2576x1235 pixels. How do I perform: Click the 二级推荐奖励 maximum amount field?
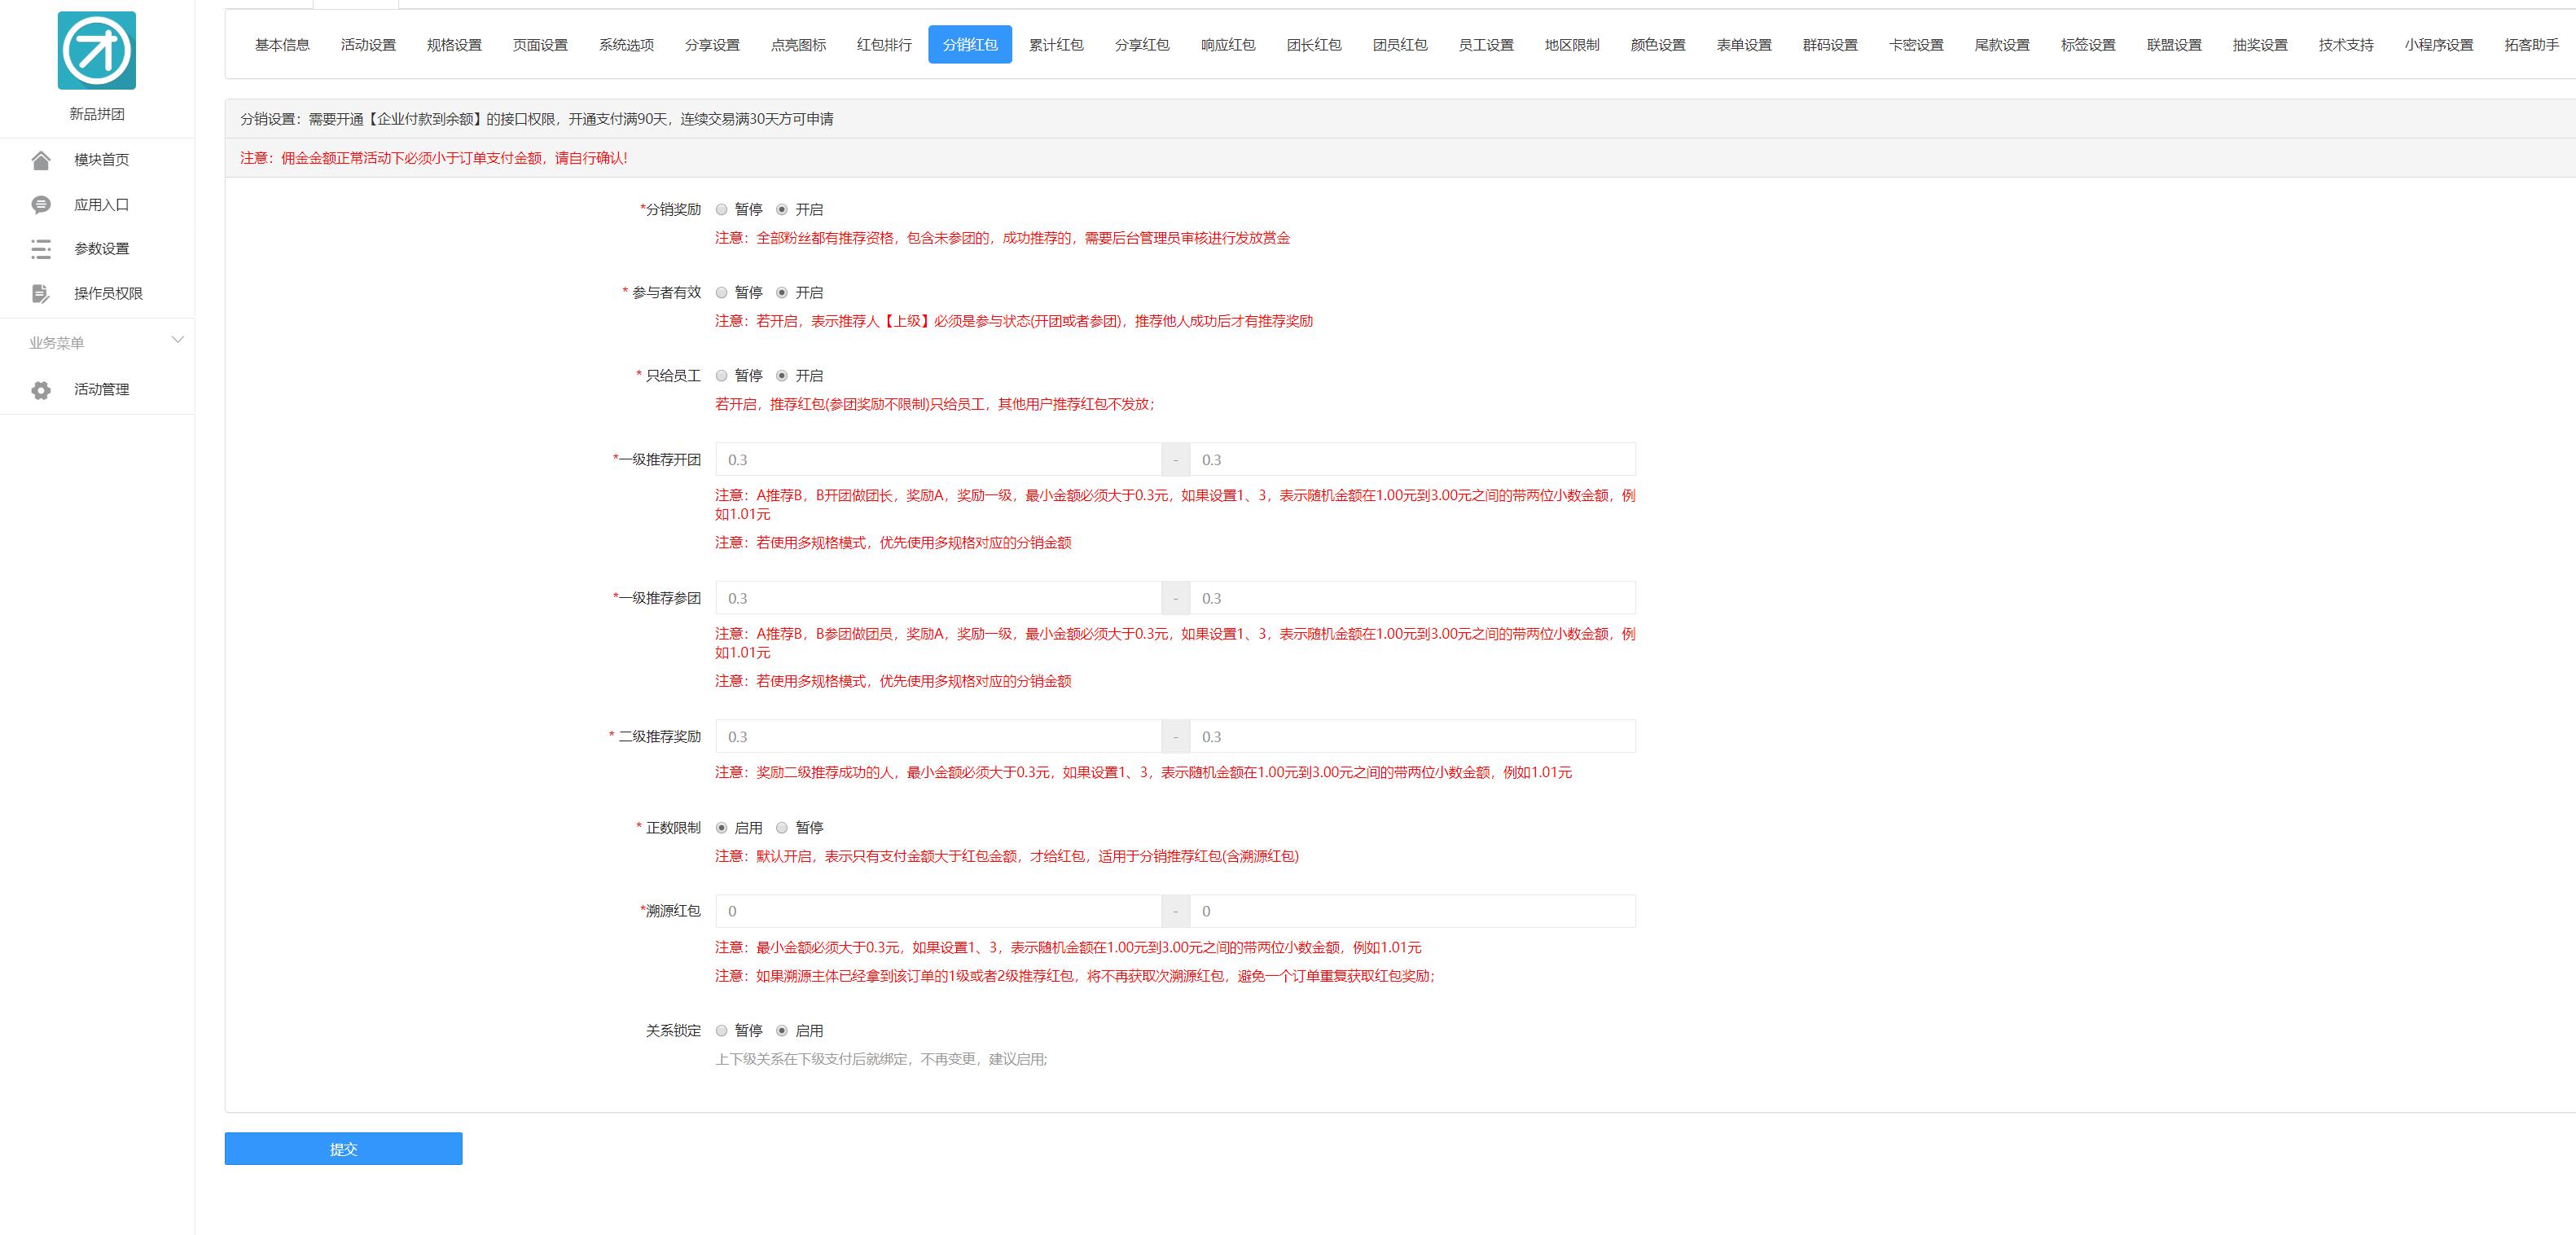click(x=1412, y=737)
